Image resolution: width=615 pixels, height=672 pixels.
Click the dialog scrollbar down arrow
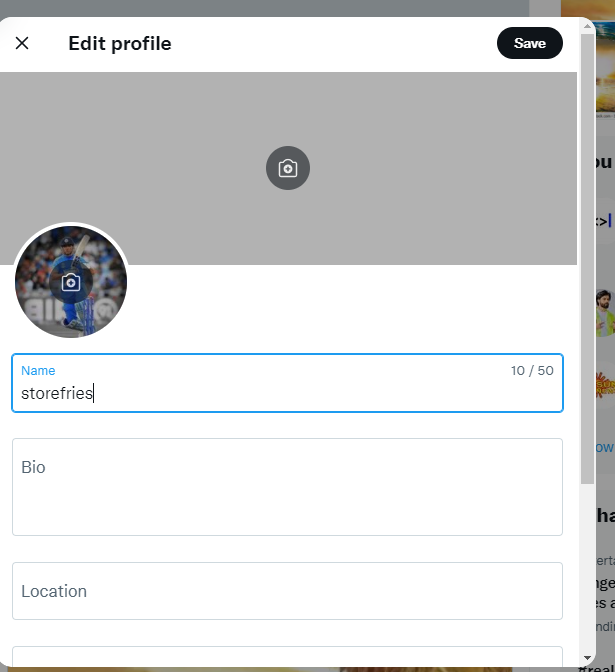(x=588, y=658)
